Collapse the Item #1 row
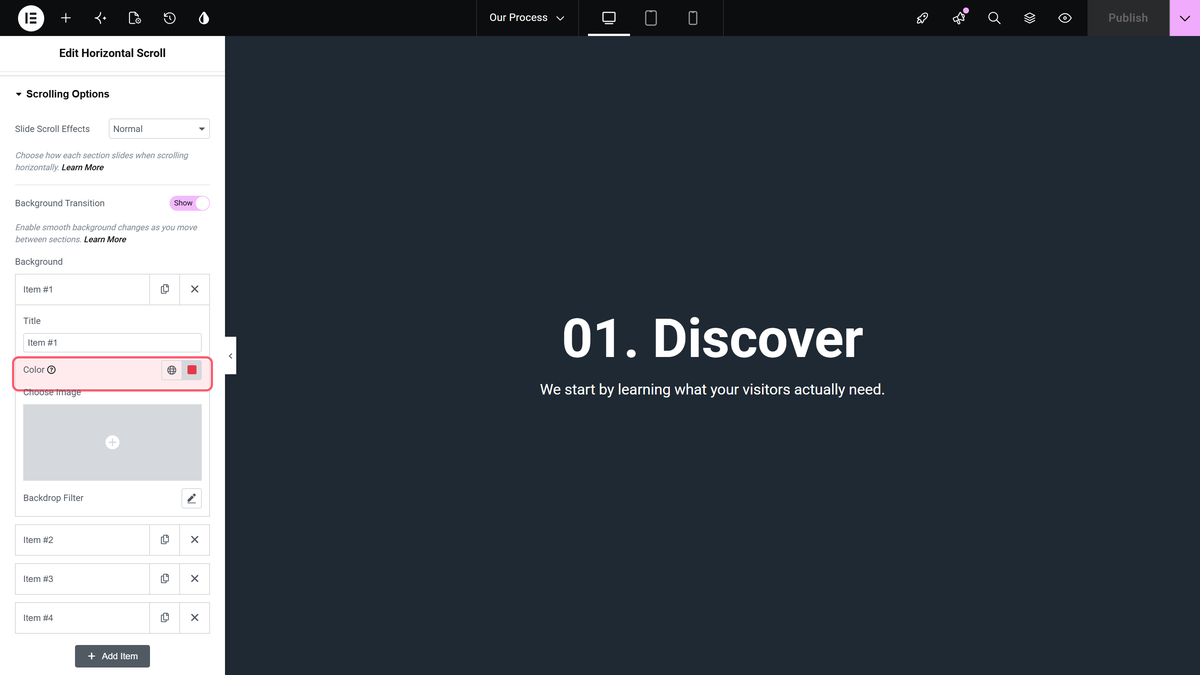 [x=82, y=289]
